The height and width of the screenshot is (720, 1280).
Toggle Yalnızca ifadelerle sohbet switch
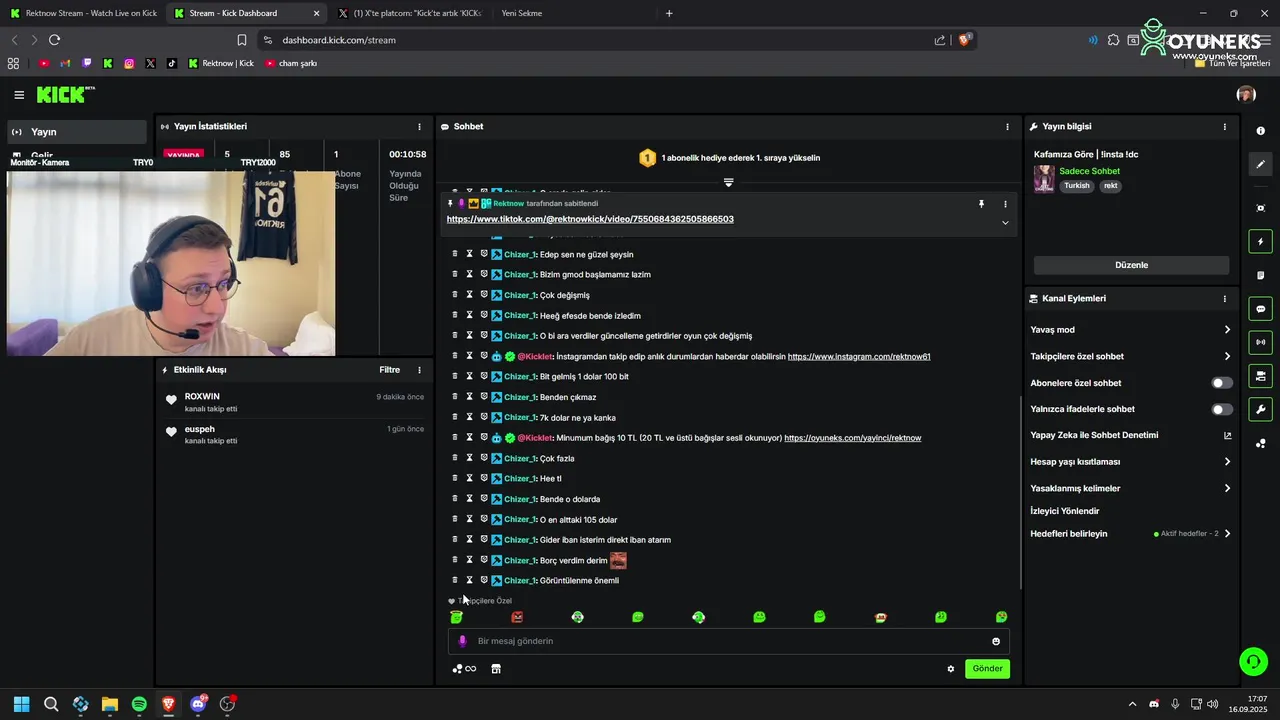point(1222,409)
